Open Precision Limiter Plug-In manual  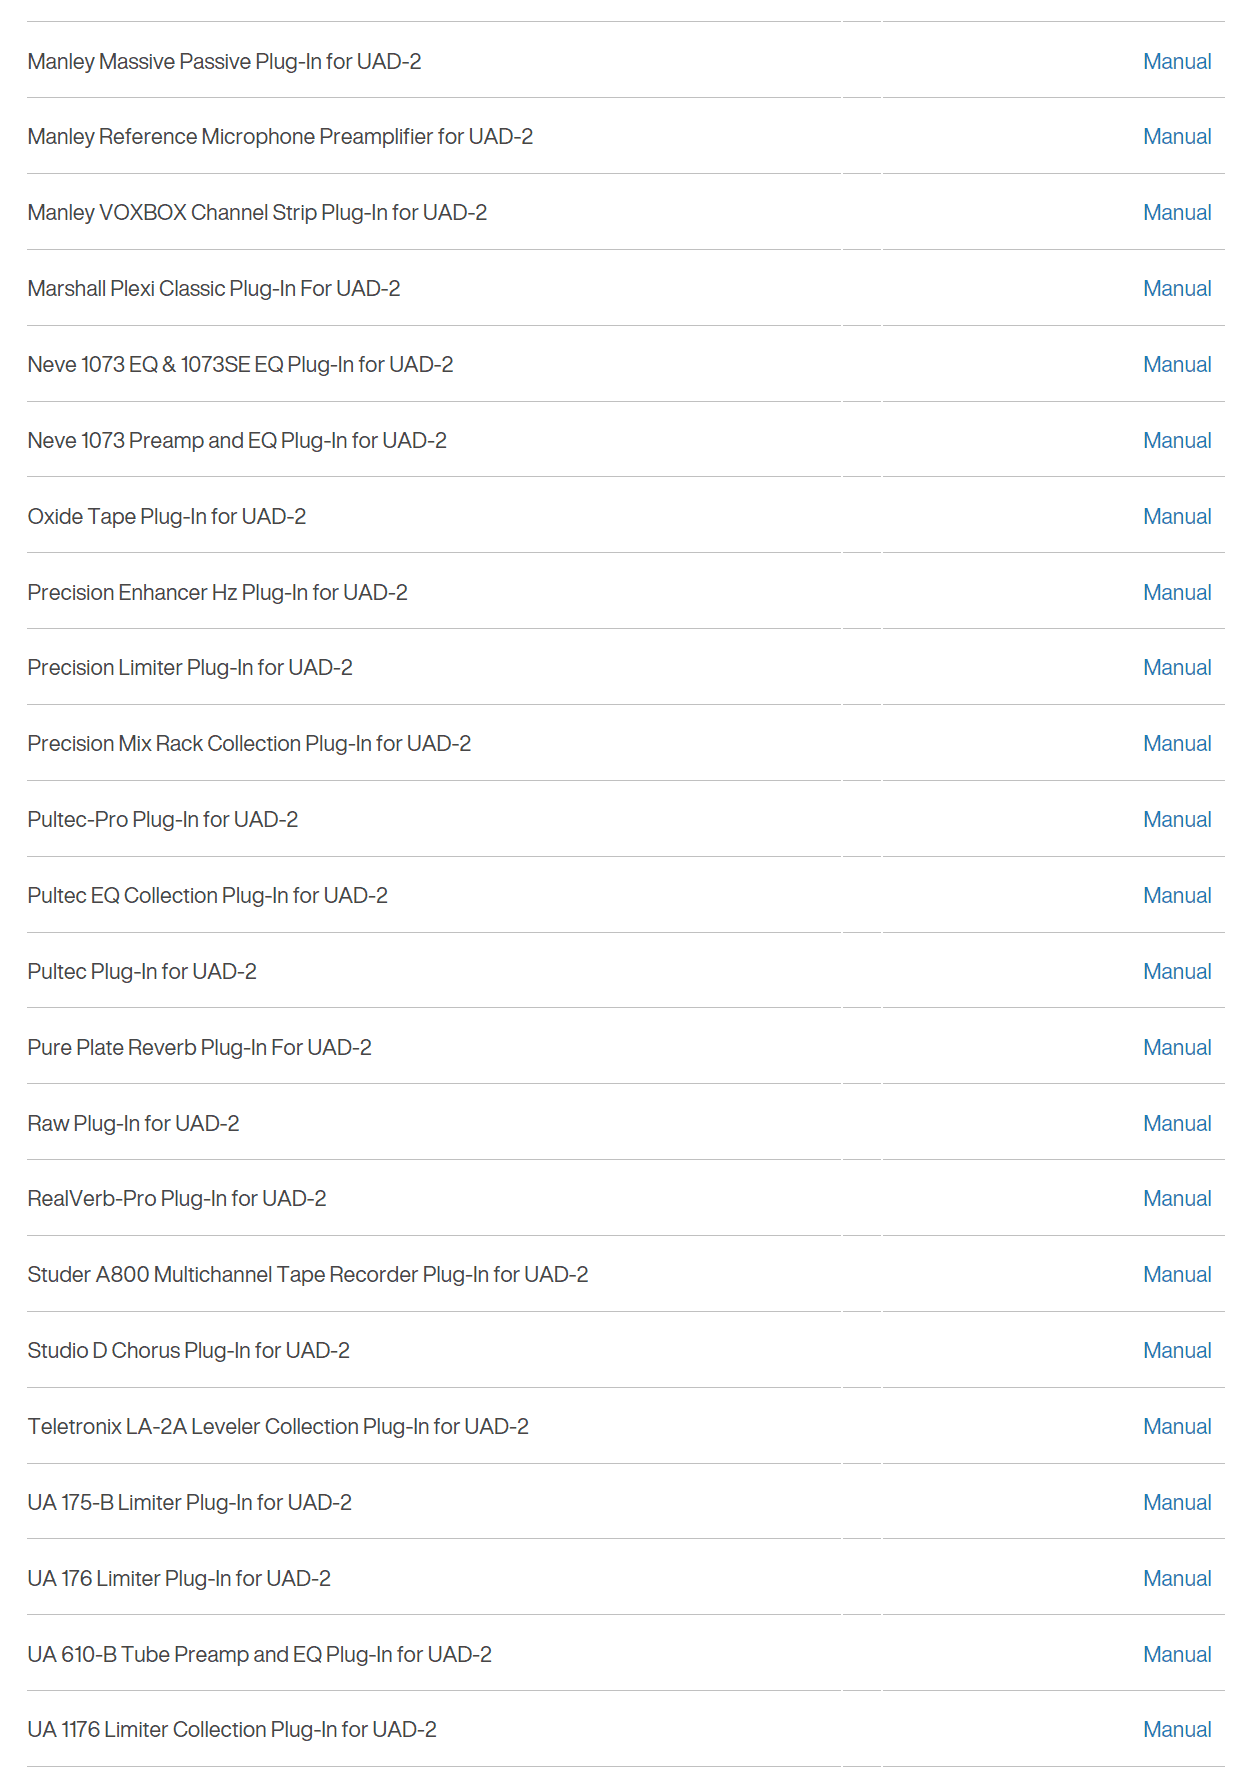coord(1177,667)
